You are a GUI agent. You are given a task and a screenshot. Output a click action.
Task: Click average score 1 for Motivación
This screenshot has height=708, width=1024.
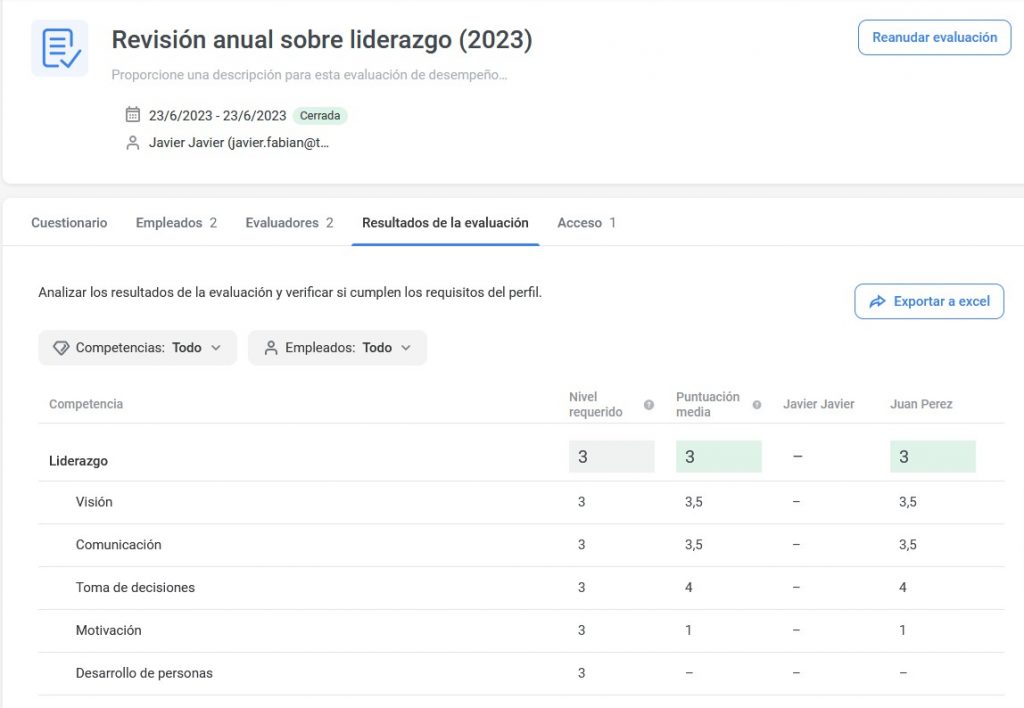coord(688,630)
